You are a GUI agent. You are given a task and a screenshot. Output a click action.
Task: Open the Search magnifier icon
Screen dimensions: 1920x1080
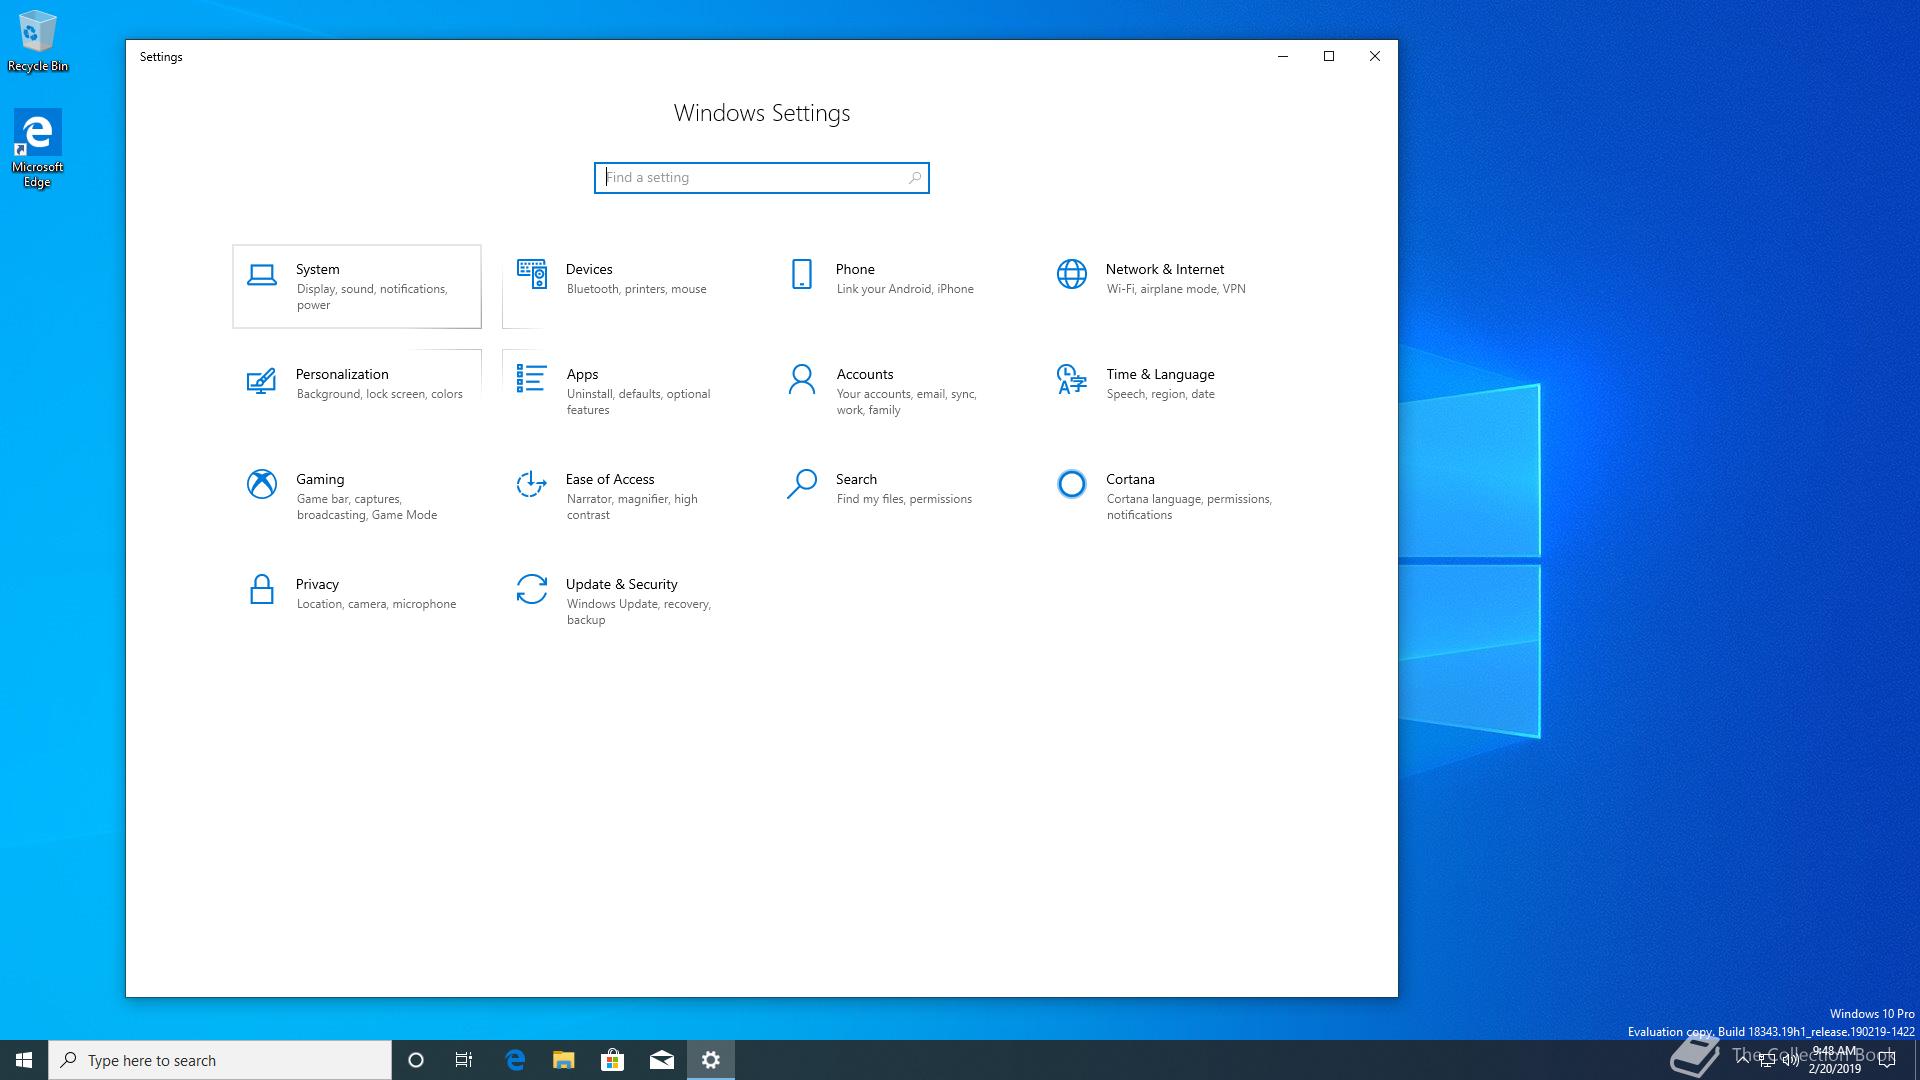(x=802, y=484)
